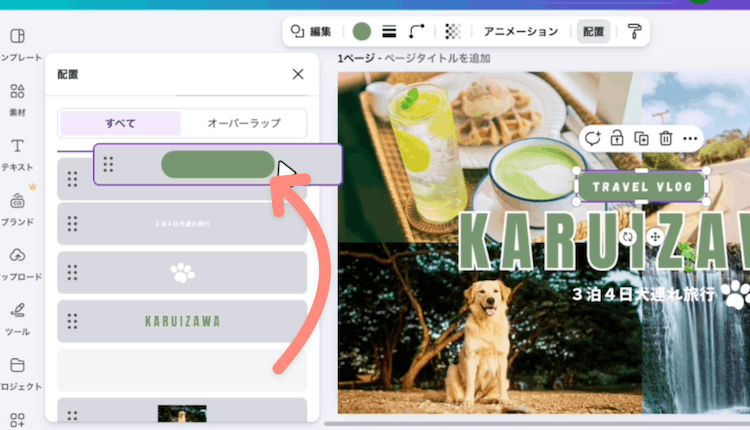Click the 編集 shape edit button
Screen dimensions: 750x430
coord(311,32)
